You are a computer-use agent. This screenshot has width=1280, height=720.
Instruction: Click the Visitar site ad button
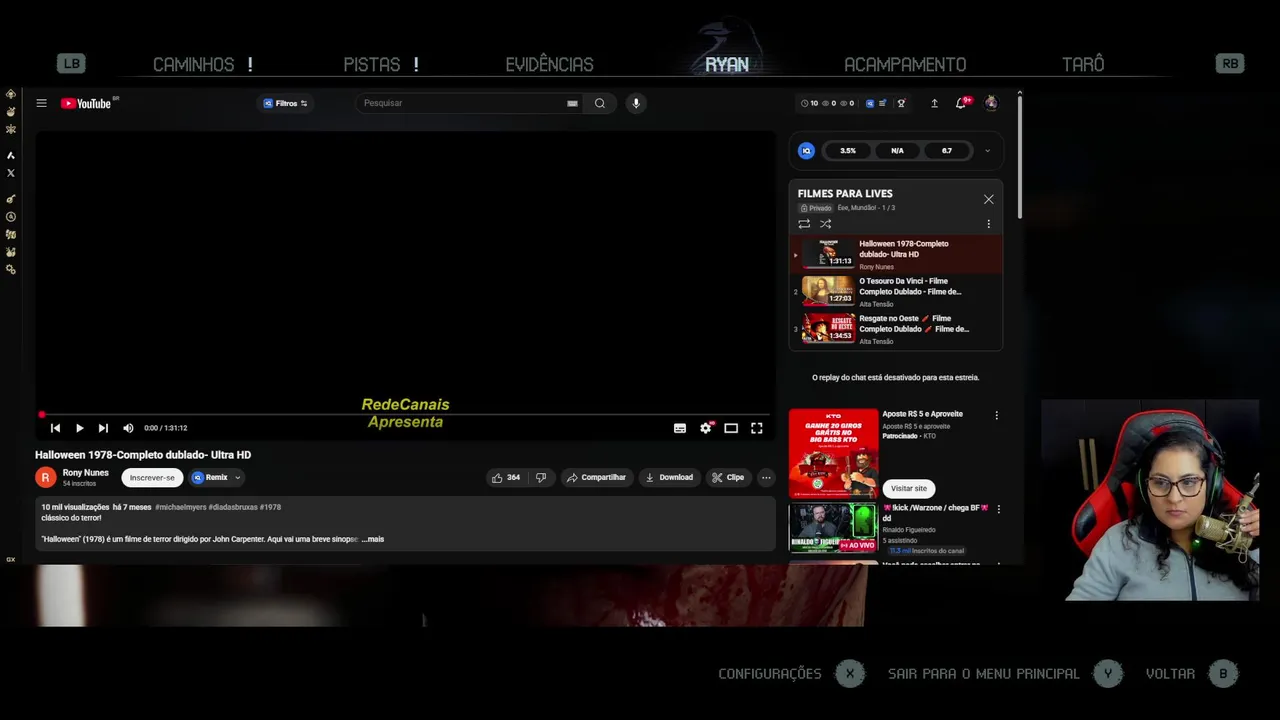pyautogui.click(x=908, y=488)
